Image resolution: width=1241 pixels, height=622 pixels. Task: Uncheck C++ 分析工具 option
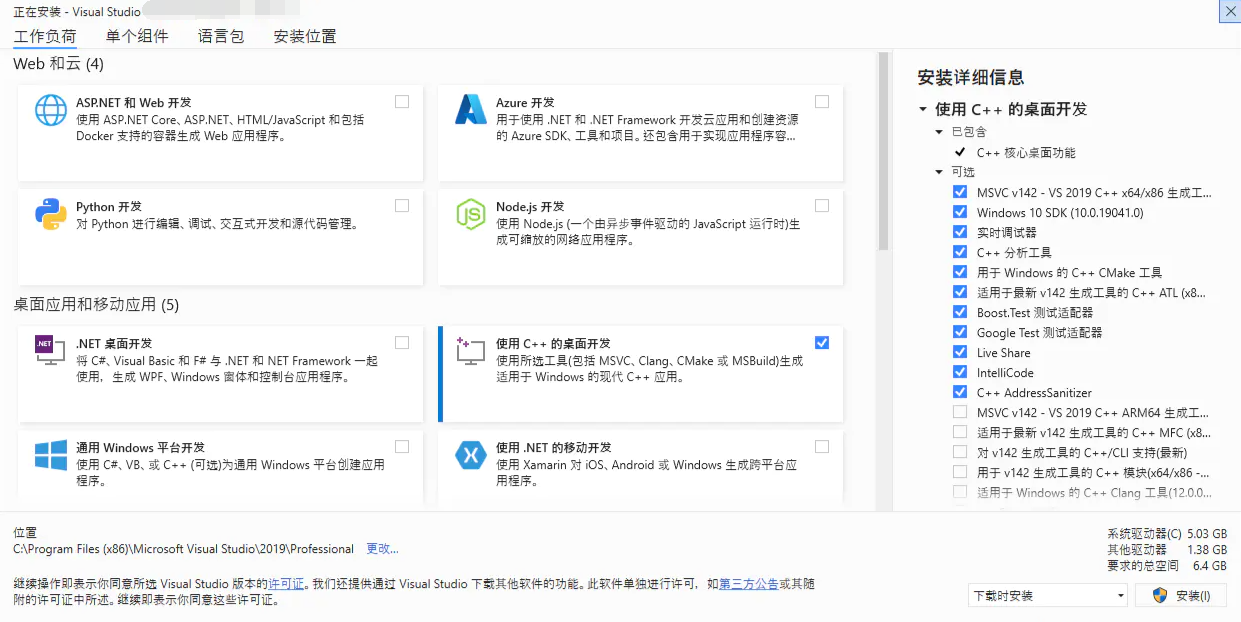pyautogui.click(x=960, y=252)
